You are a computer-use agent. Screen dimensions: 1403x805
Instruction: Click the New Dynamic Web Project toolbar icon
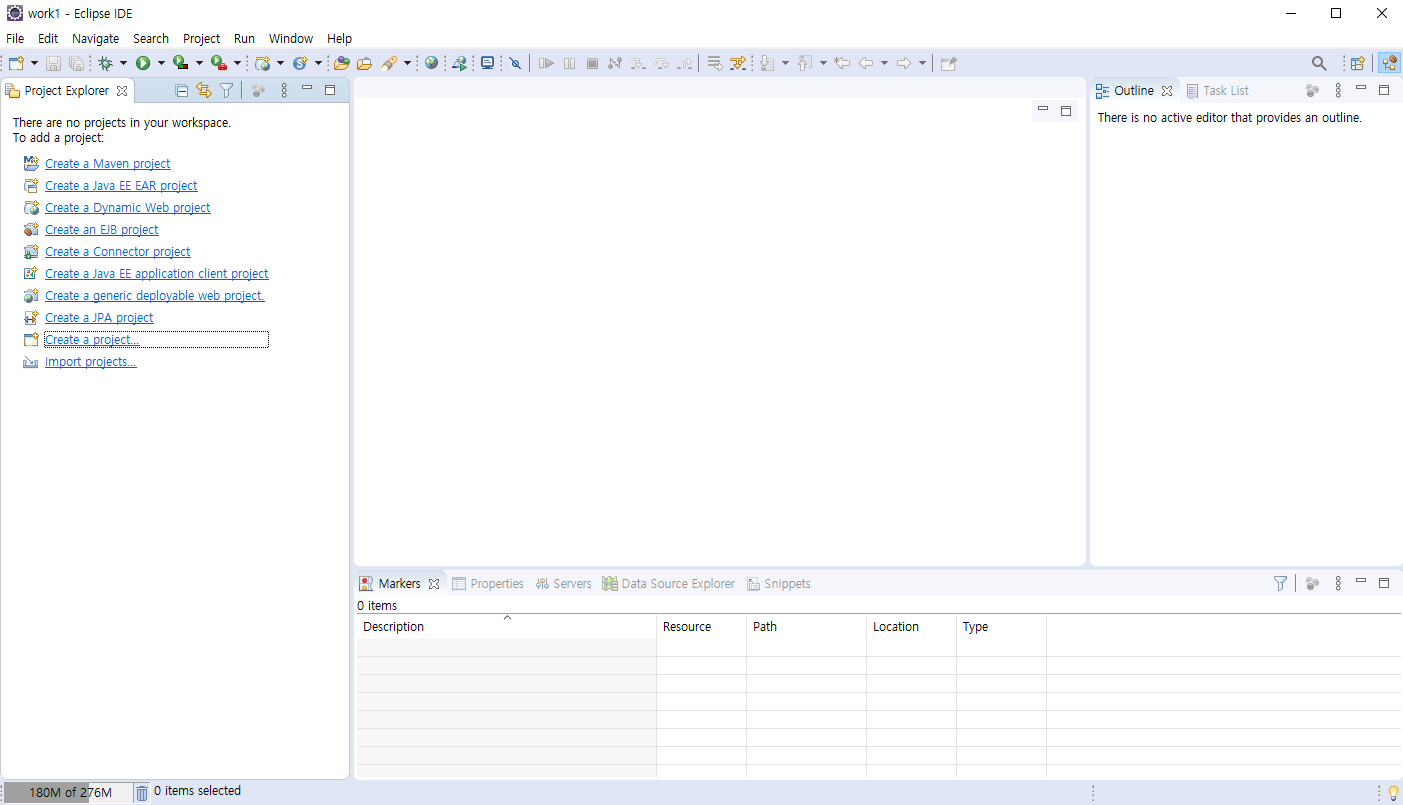coord(262,63)
